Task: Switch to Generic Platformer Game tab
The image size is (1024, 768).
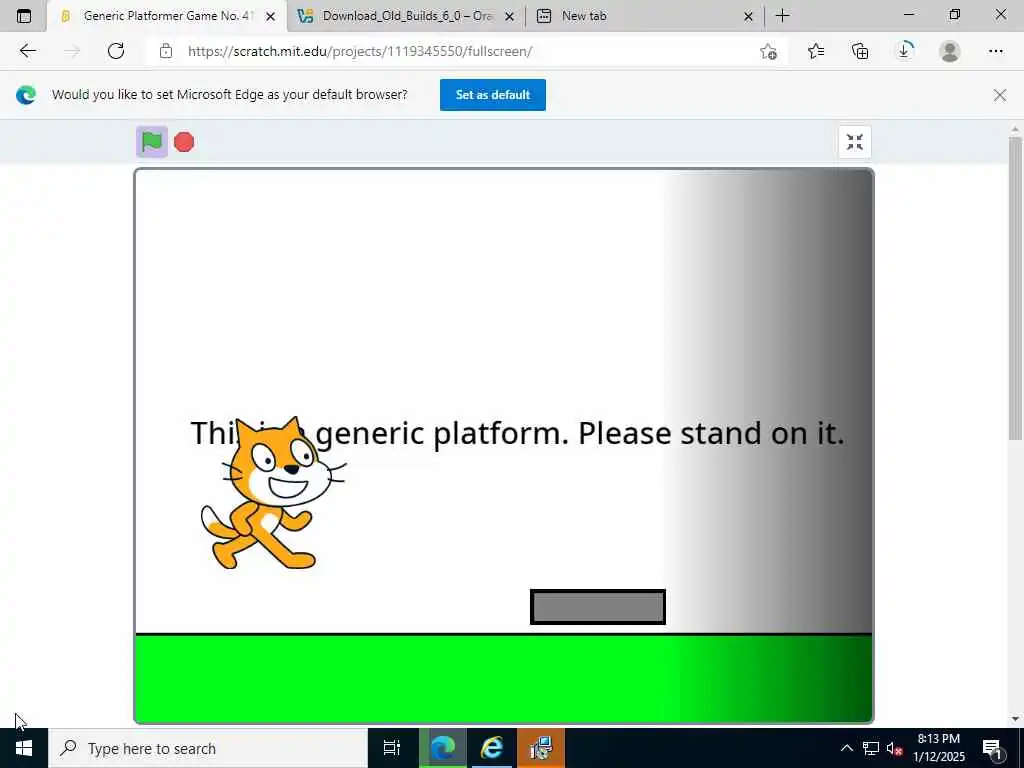Action: (167, 16)
